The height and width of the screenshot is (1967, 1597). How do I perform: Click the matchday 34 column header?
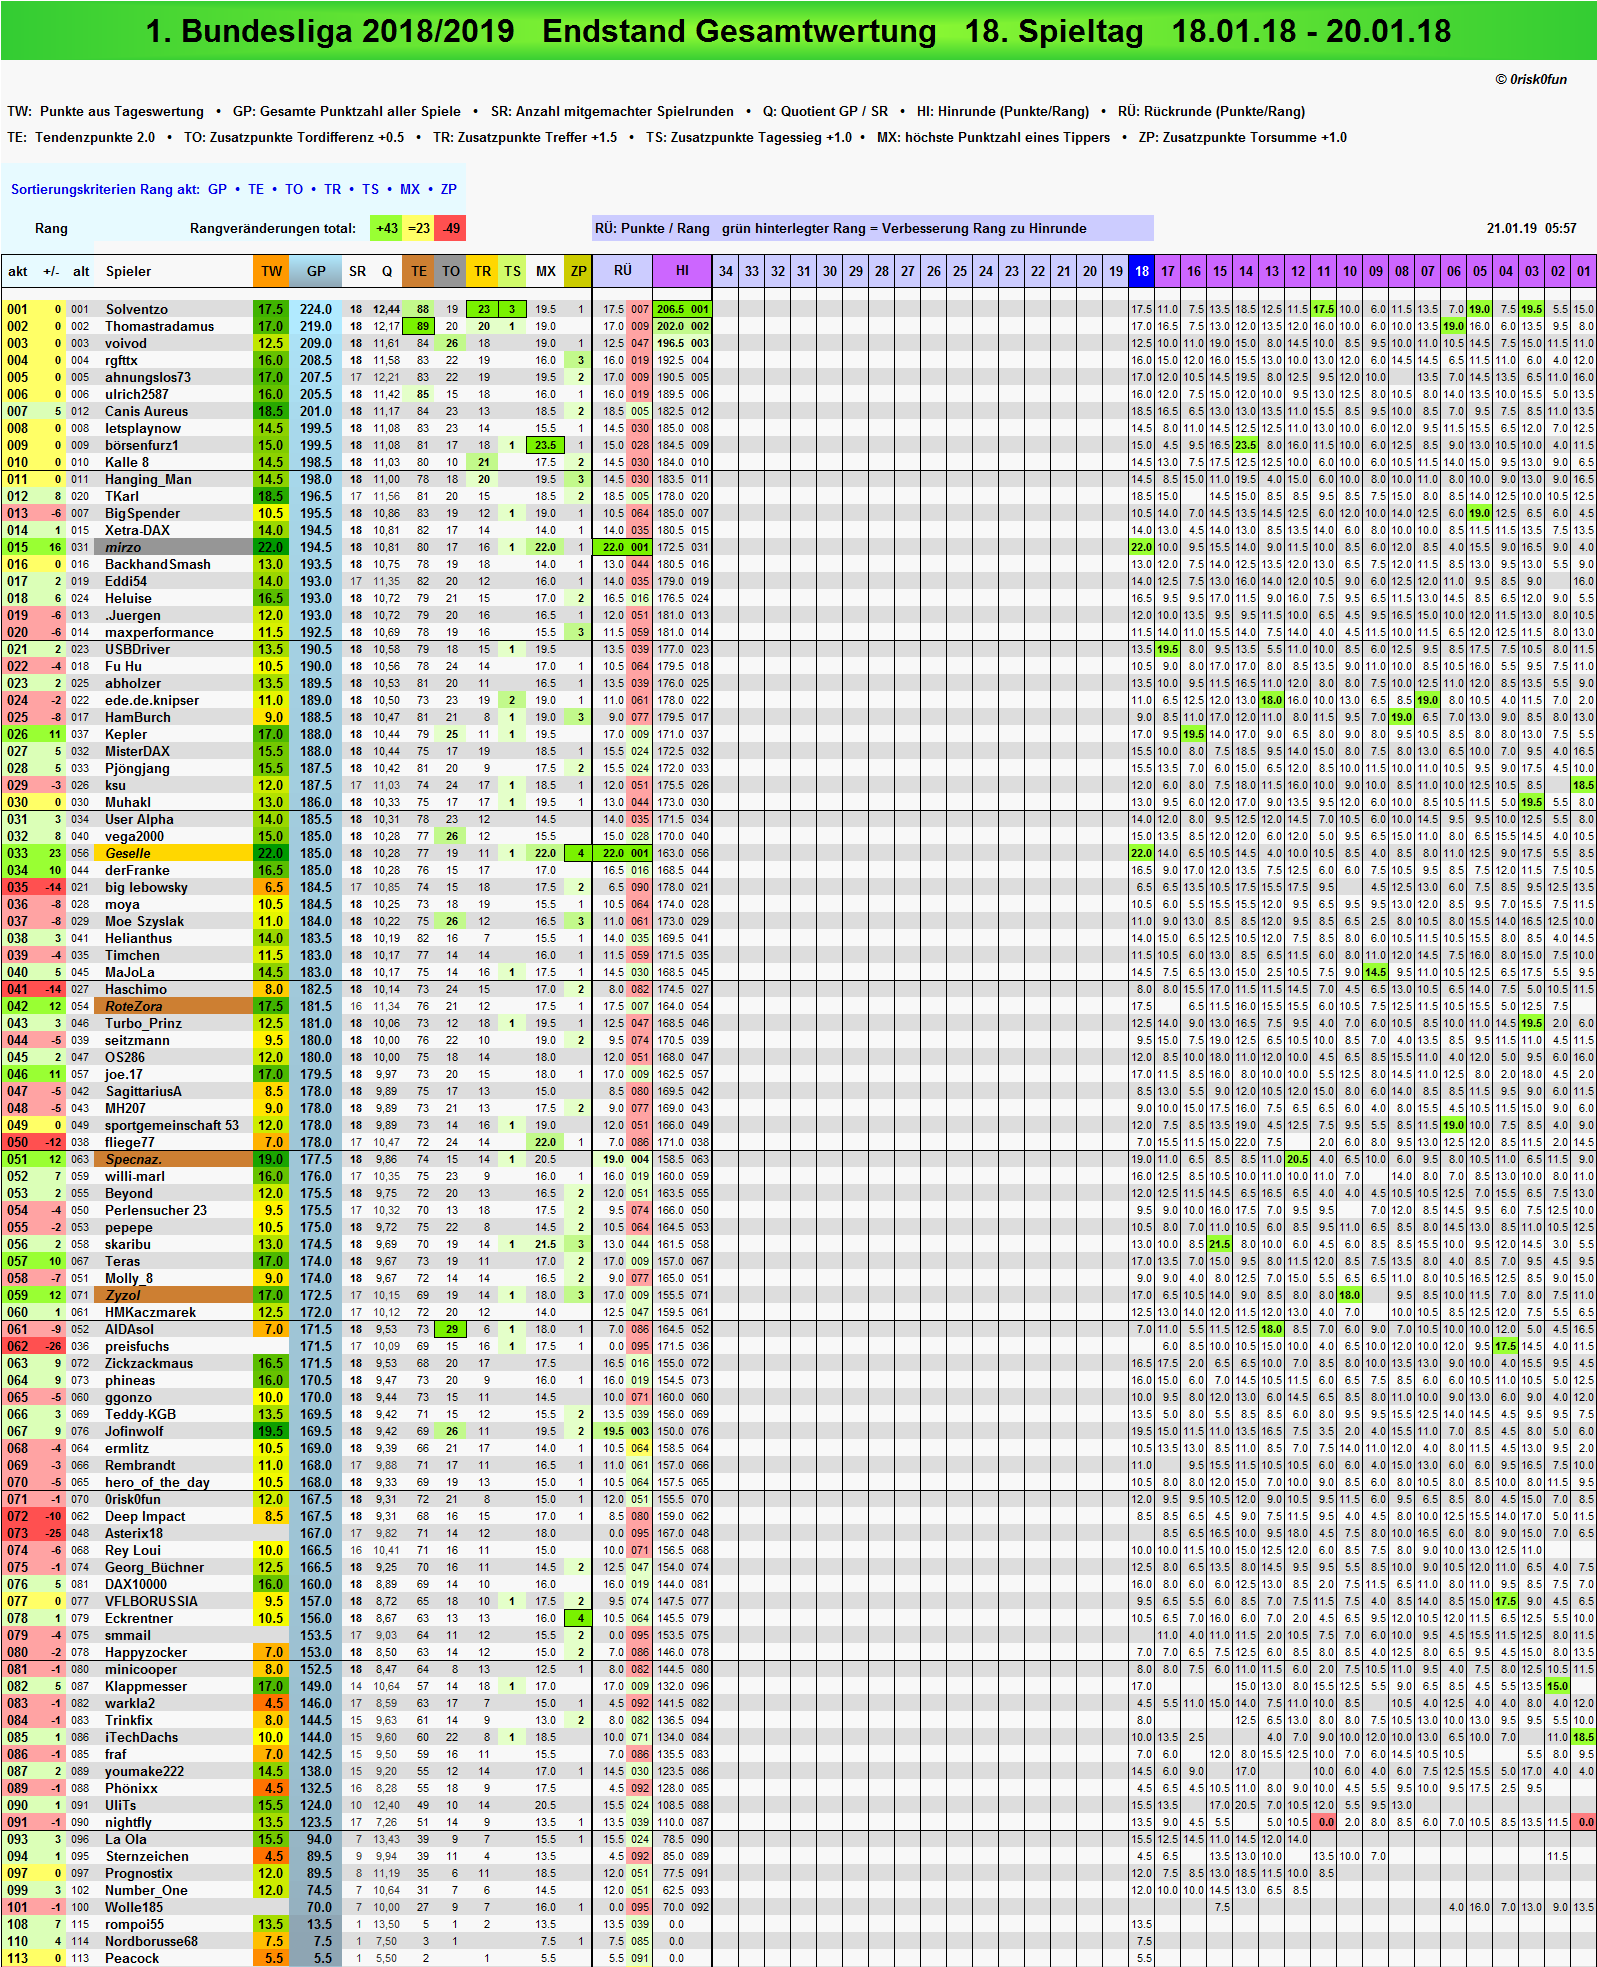tap(726, 271)
